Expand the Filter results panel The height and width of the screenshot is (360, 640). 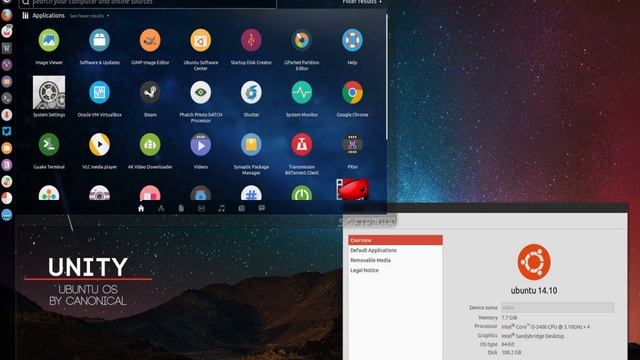362,2
